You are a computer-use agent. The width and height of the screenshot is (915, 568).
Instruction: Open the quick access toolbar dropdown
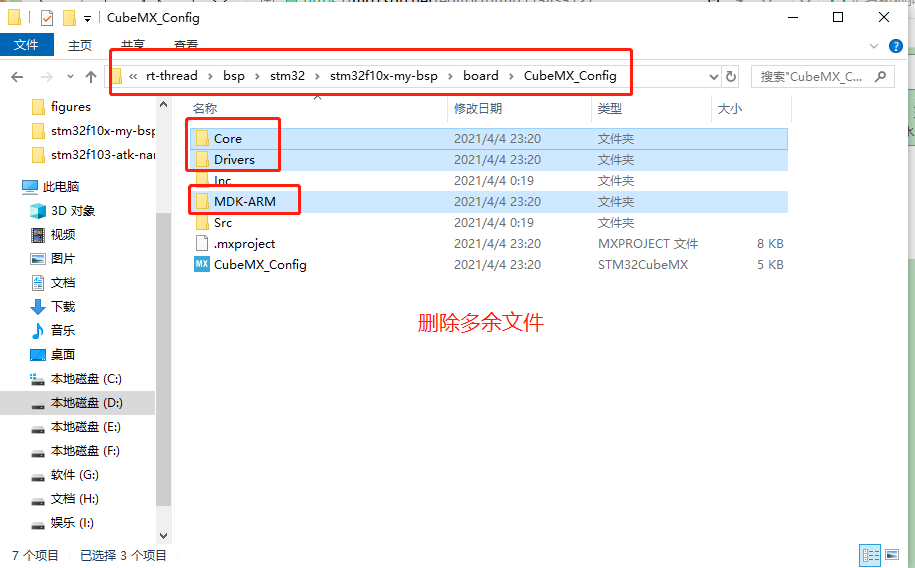click(88, 19)
